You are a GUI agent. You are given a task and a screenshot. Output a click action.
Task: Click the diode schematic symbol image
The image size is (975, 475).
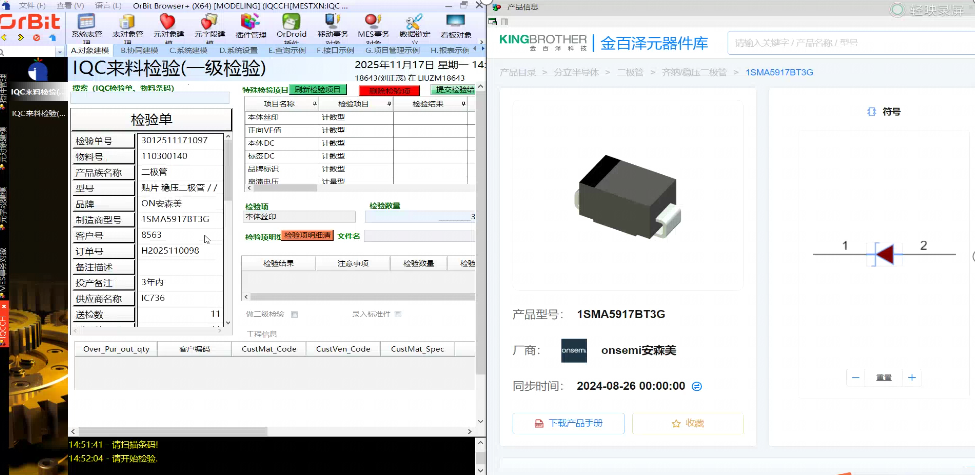click(884, 254)
